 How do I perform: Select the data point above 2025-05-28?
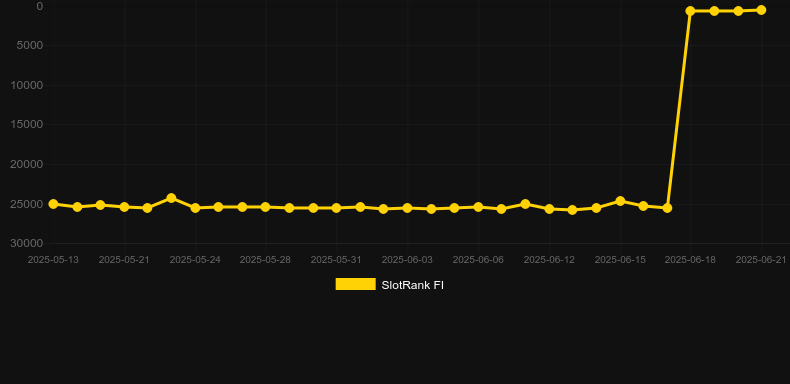point(266,207)
